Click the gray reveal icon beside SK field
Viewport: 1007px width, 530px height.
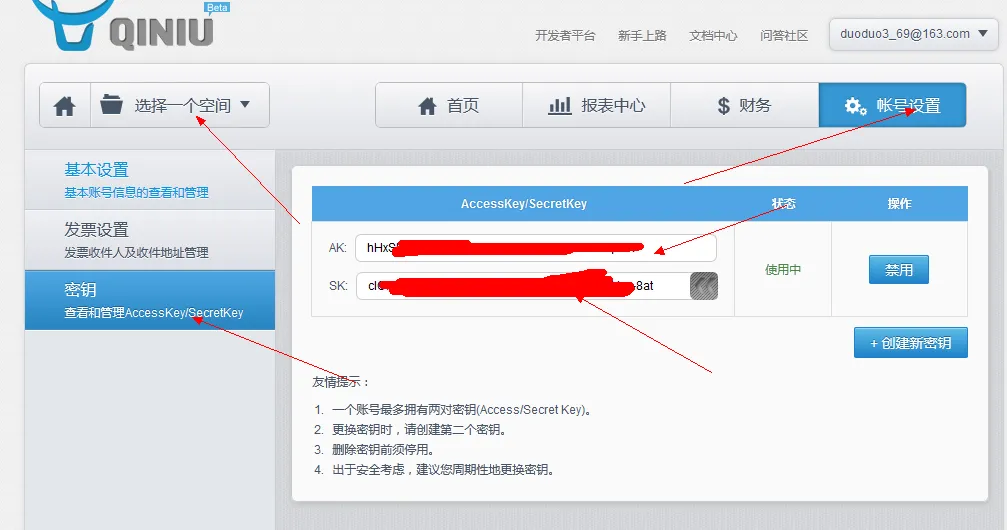[704, 286]
